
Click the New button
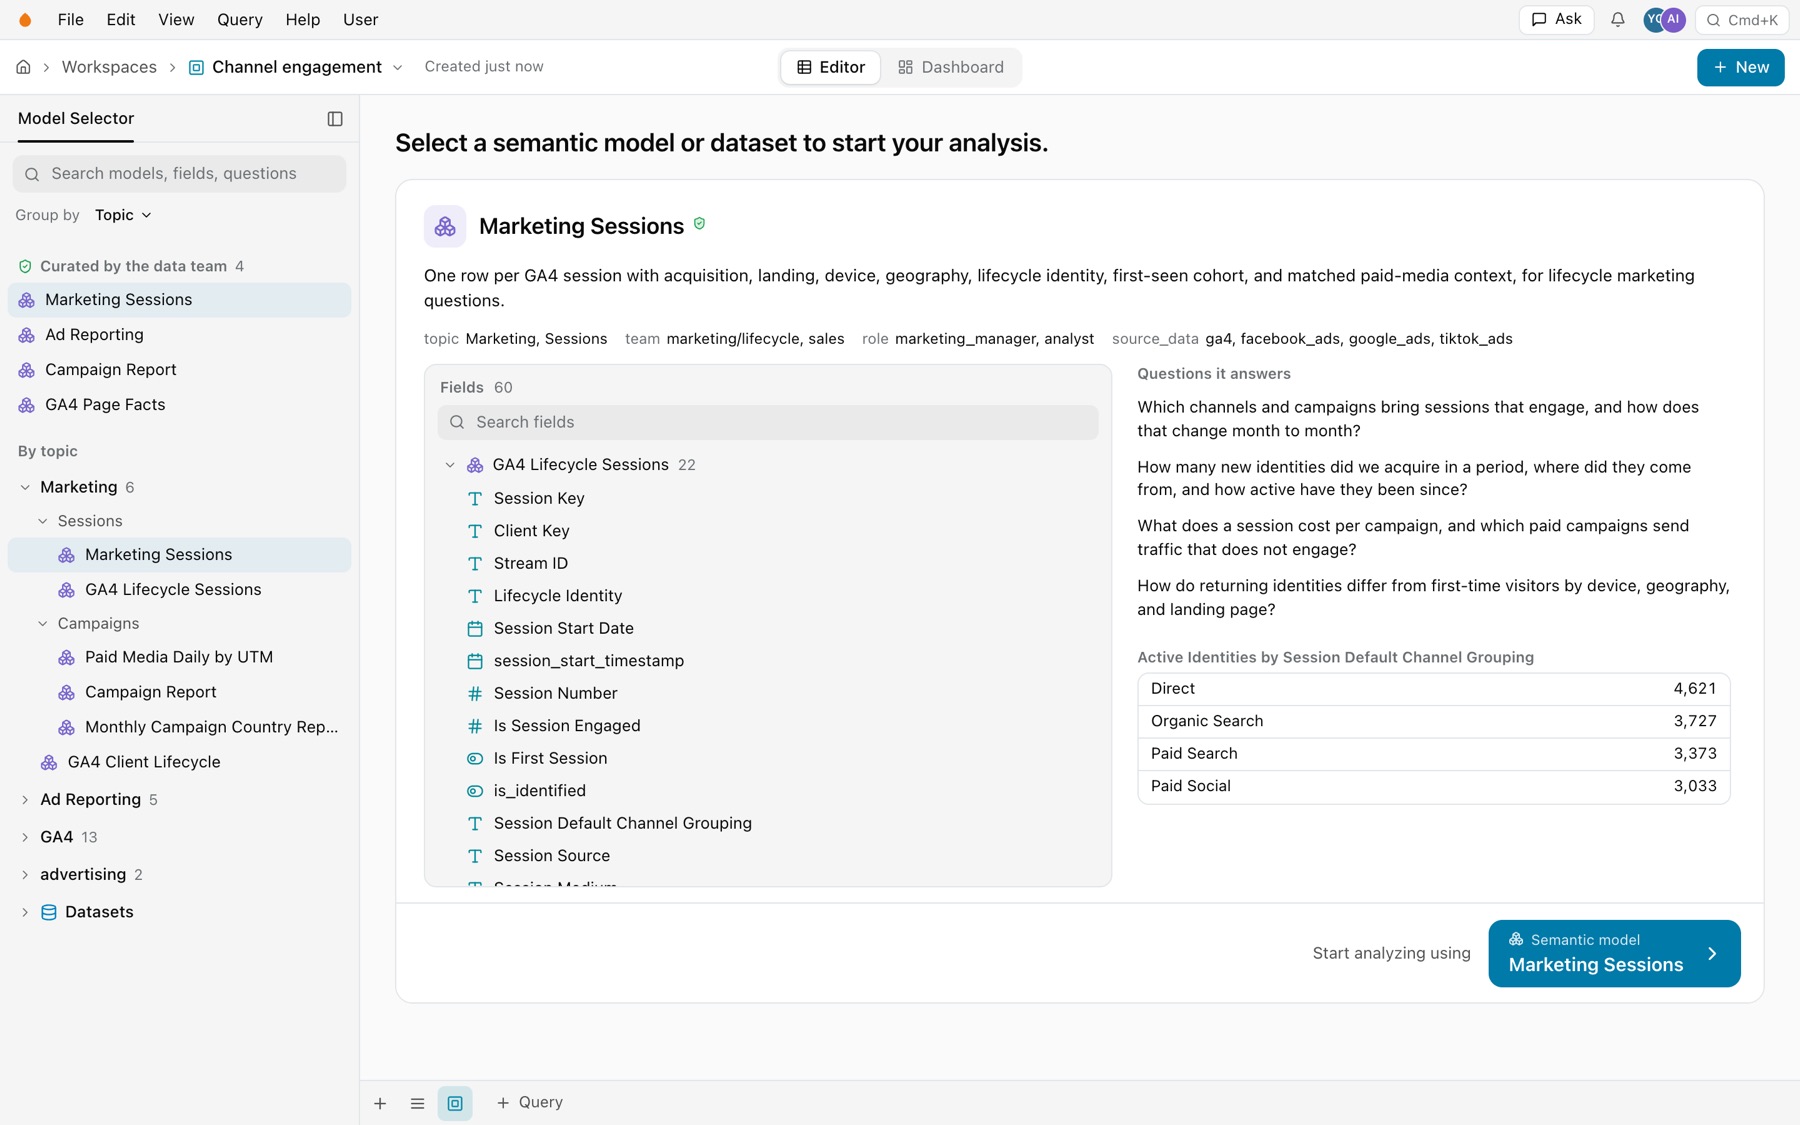[1740, 67]
